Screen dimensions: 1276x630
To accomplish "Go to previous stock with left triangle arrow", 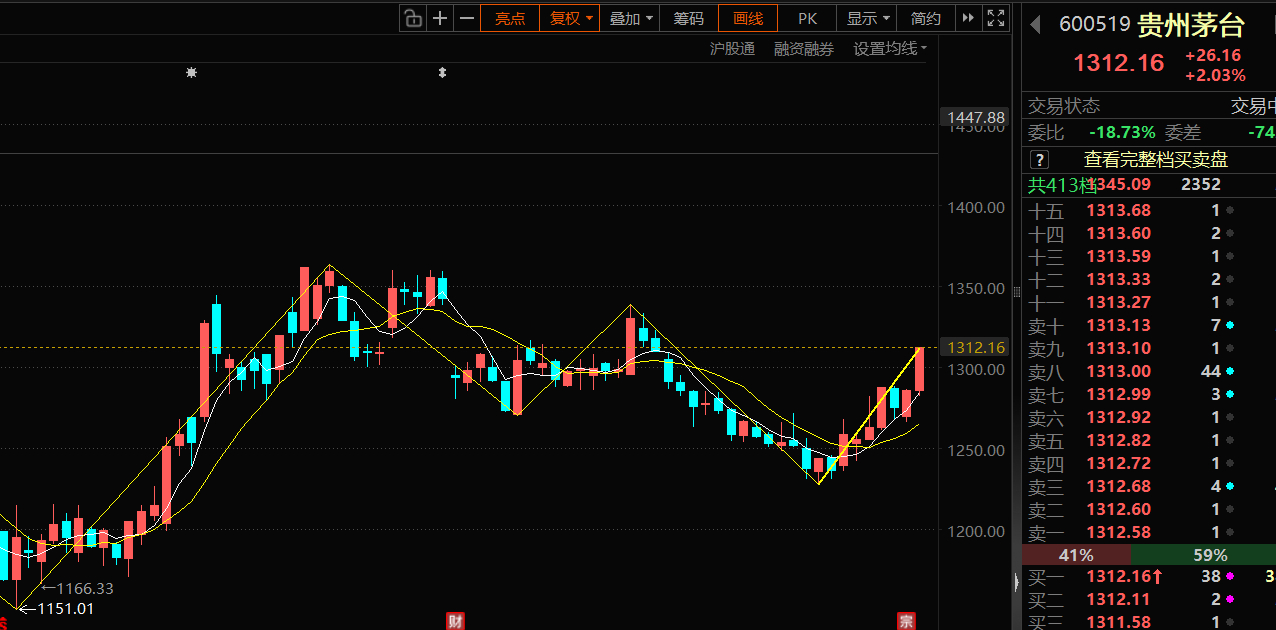I will (1036, 24).
